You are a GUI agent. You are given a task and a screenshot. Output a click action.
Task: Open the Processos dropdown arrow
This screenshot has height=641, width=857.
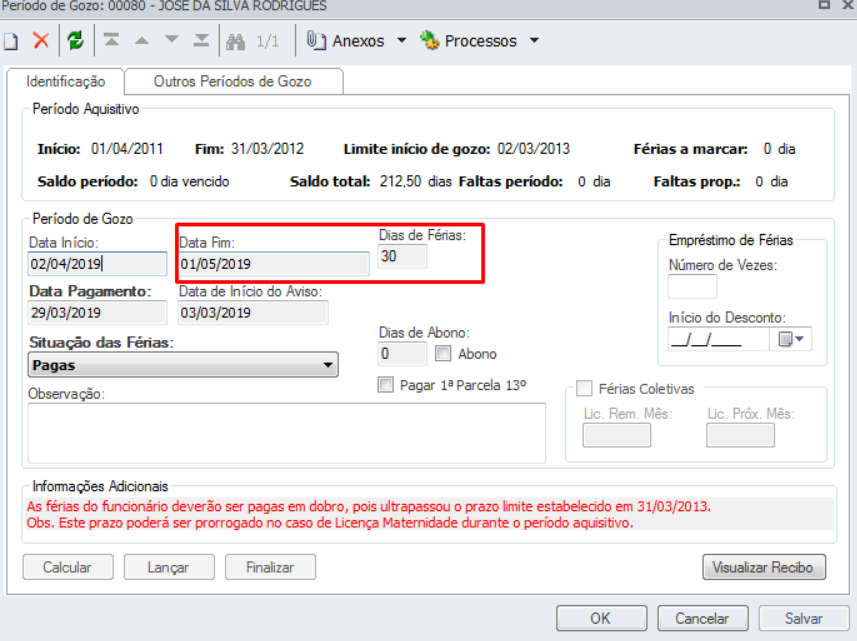tap(535, 40)
